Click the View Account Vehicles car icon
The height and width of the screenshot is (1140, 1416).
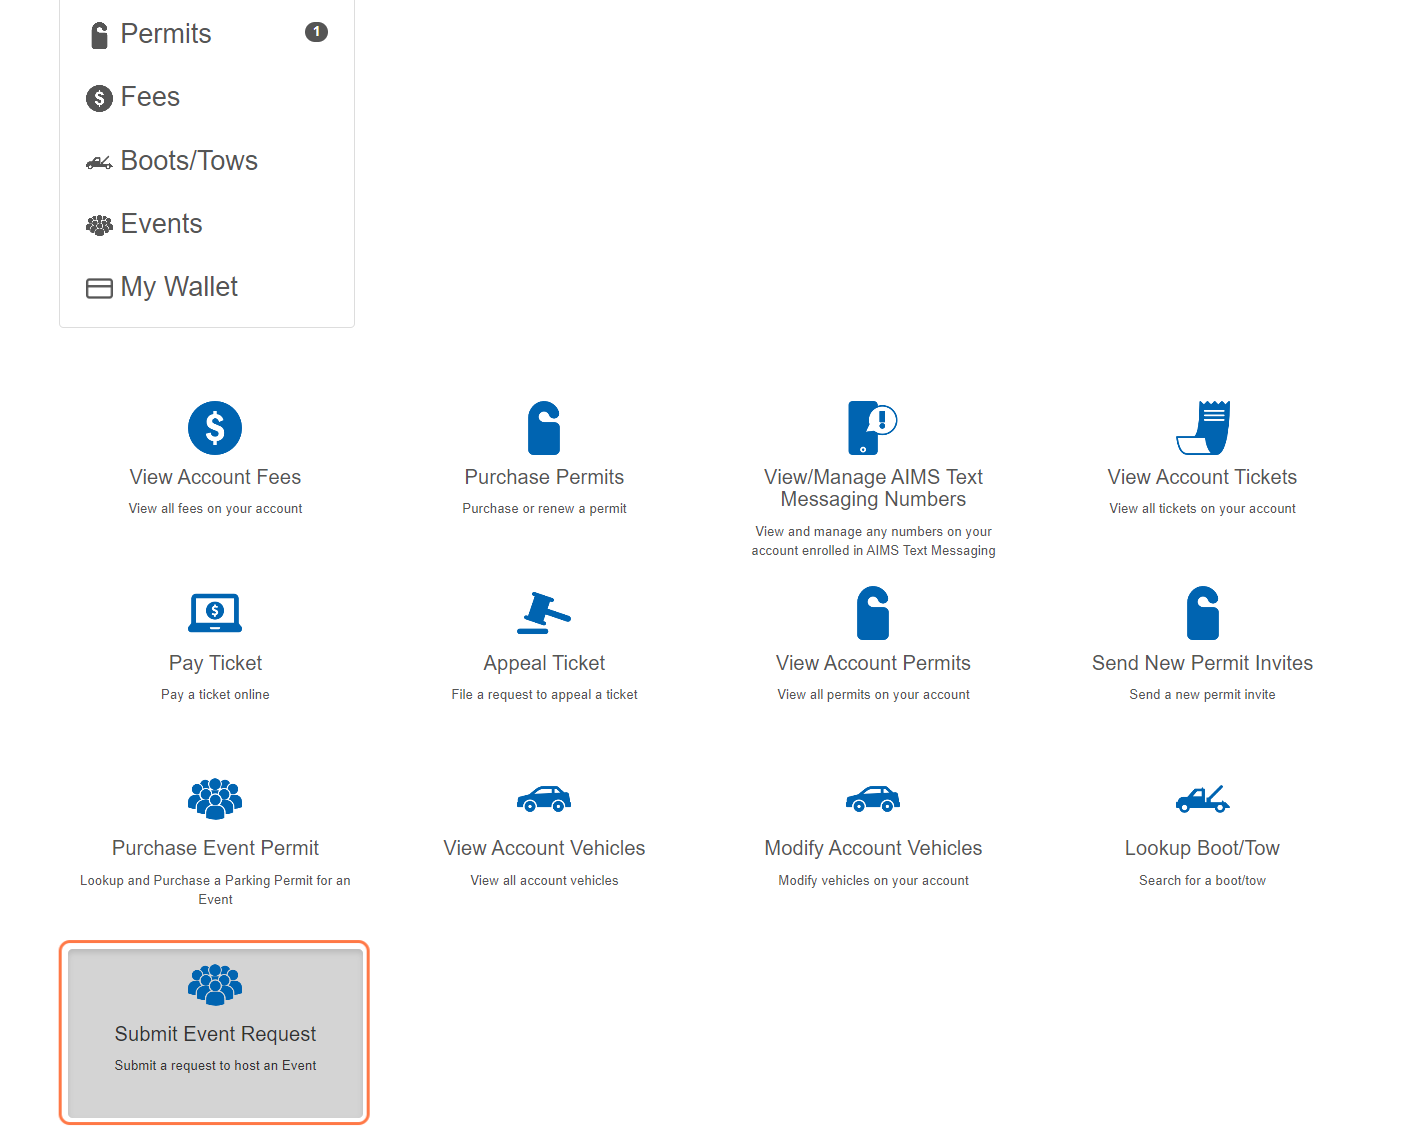point(544,799)
